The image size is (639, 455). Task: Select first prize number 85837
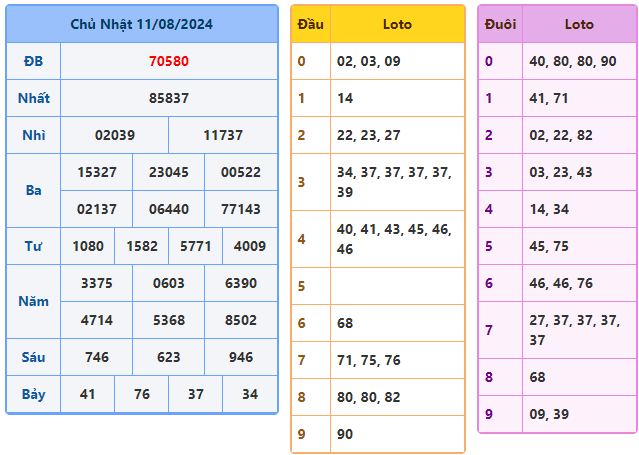[168, 98]
